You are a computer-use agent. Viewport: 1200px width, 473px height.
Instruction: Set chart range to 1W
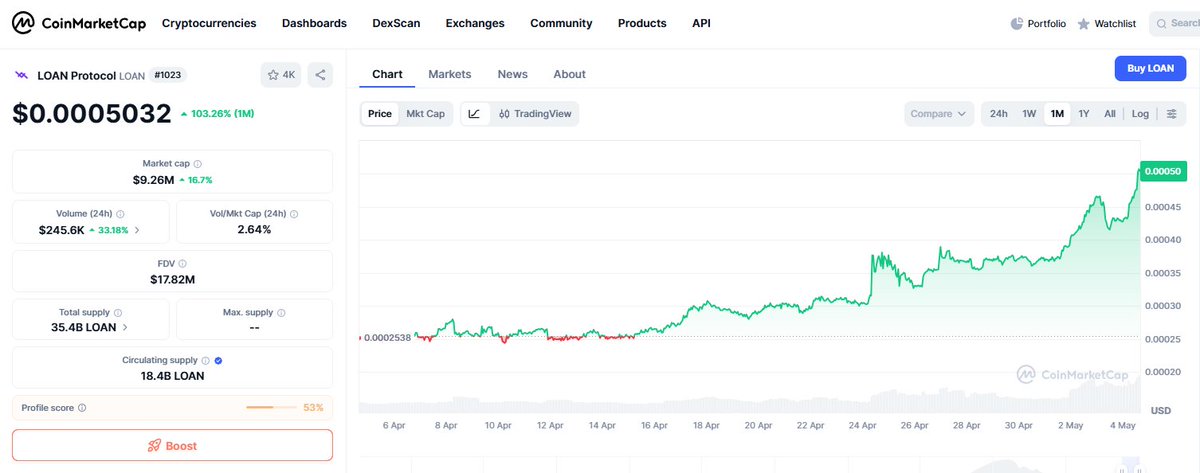coord(1029,114)
